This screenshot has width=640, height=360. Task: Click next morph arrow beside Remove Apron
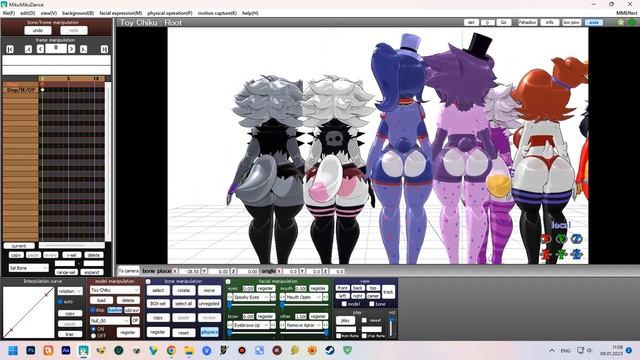tap(325, 325)
